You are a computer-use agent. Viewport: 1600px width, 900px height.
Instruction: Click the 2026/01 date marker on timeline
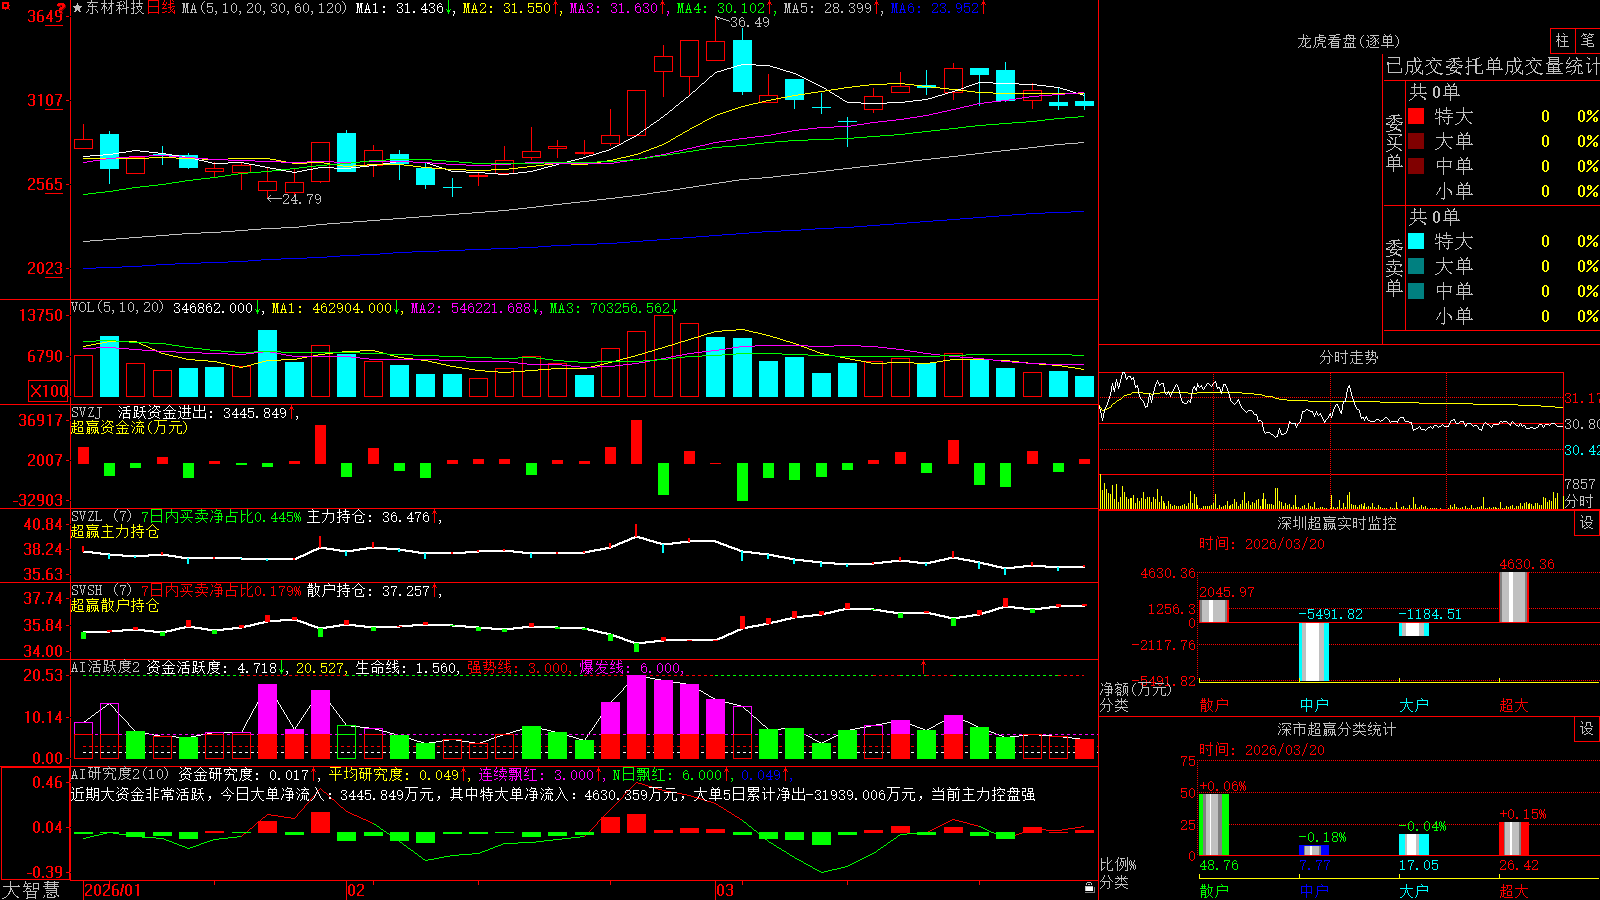(113, 890)
